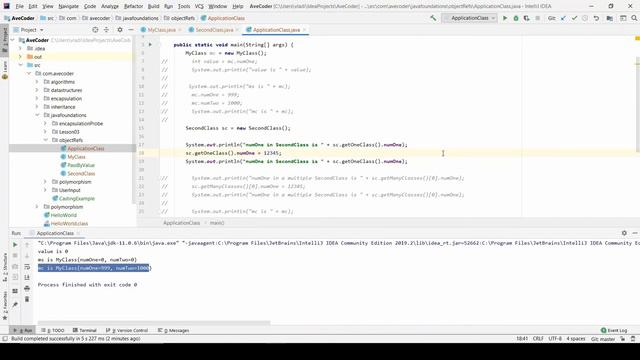Toggle soft-wrap in Run console
Screen dimensions: 640x360
pos(27,267)
